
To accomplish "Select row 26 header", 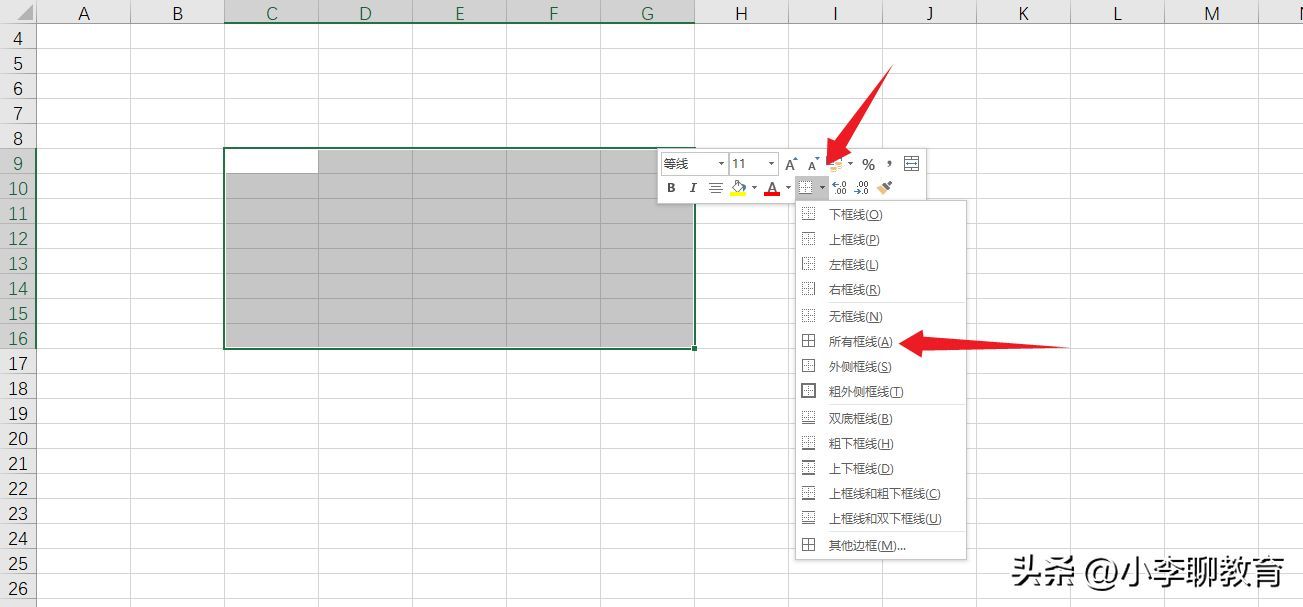I will coord(18,587).
